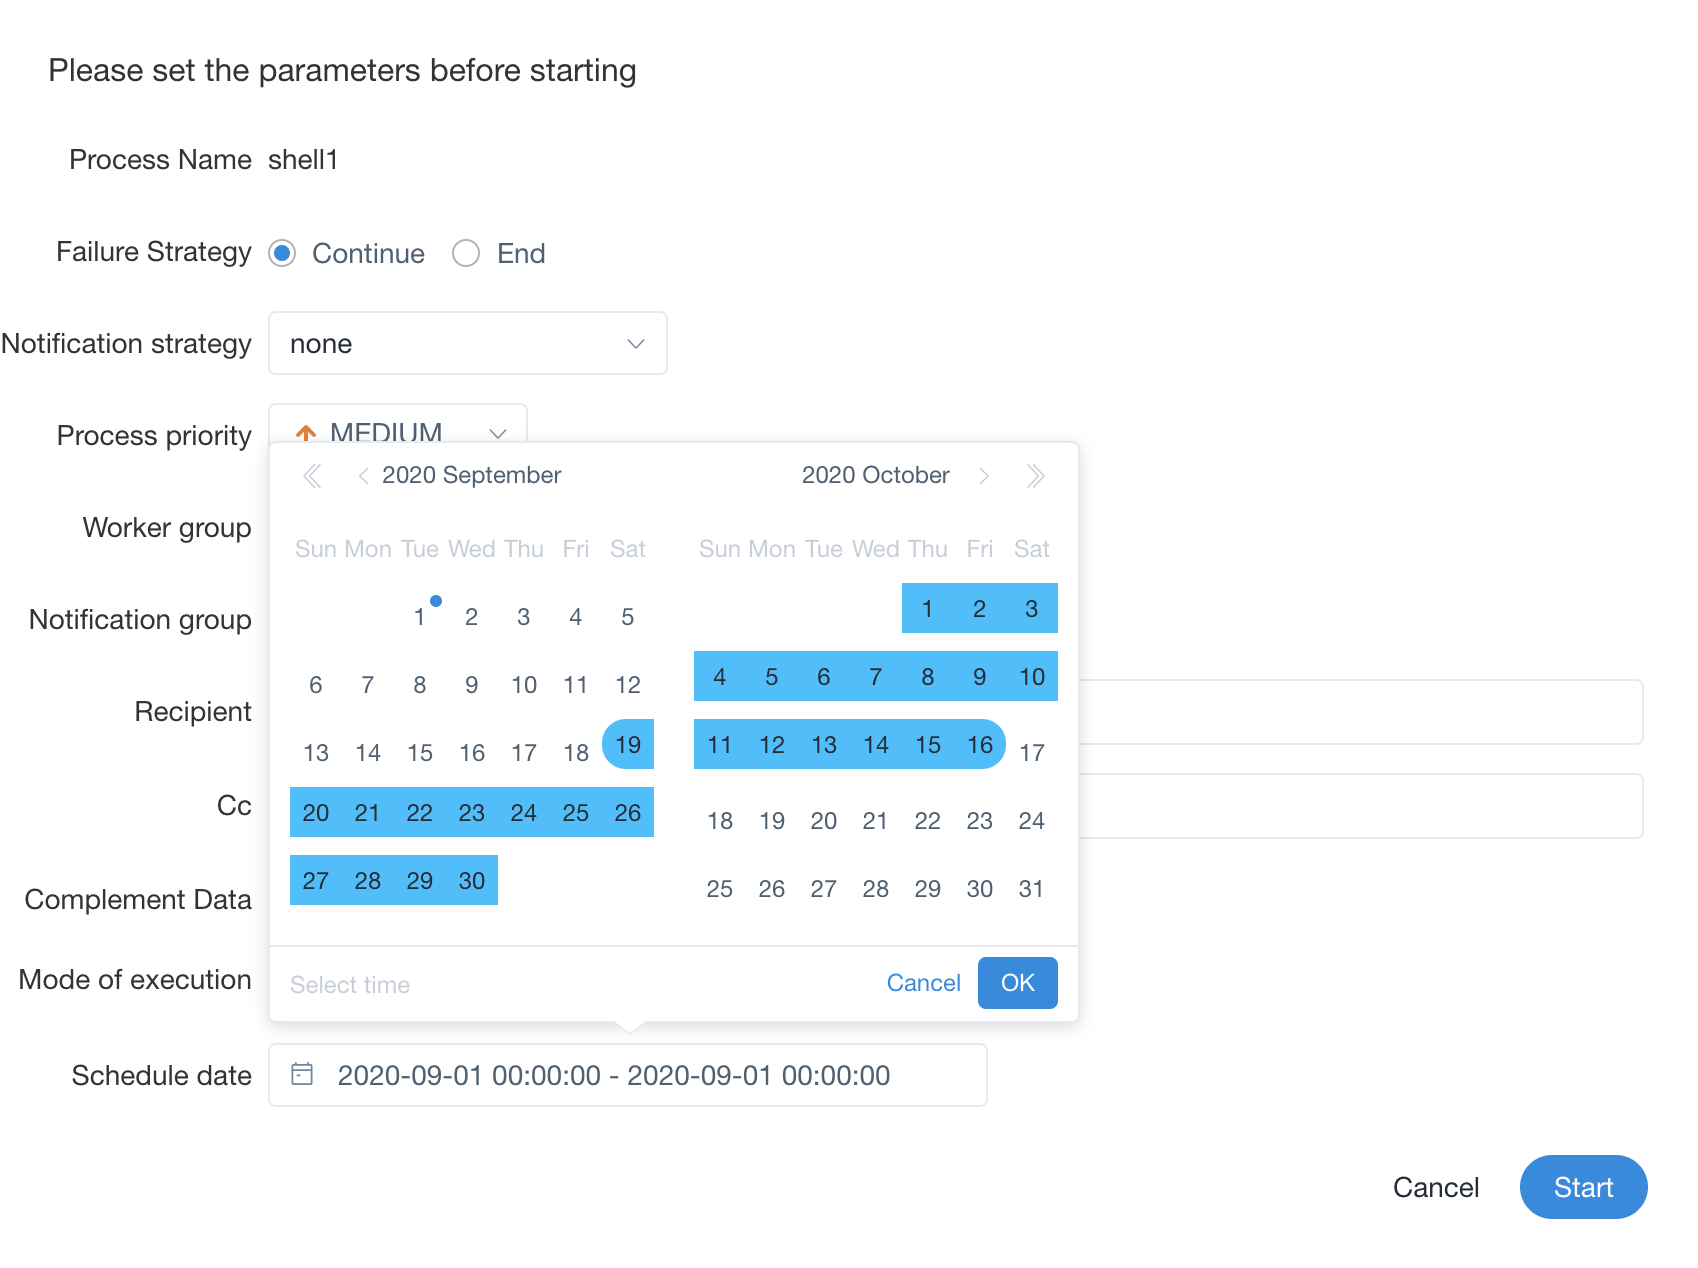This screenshot has width=1698, height=1268.
Task: Confirm date range with OK
Action: [1017, 983]
